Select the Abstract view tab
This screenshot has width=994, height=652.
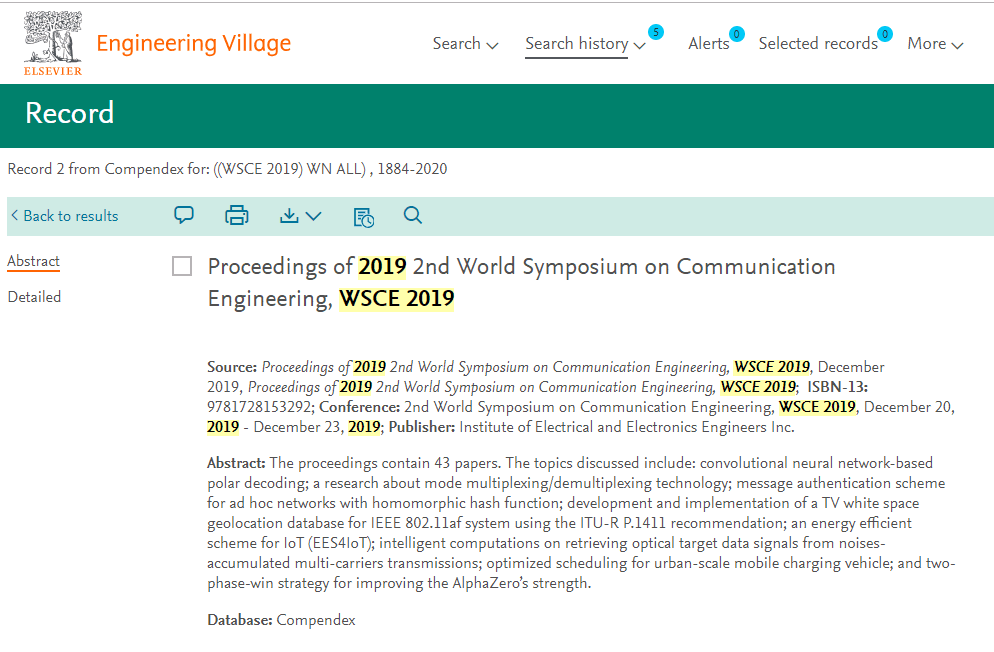click(34, 261)
